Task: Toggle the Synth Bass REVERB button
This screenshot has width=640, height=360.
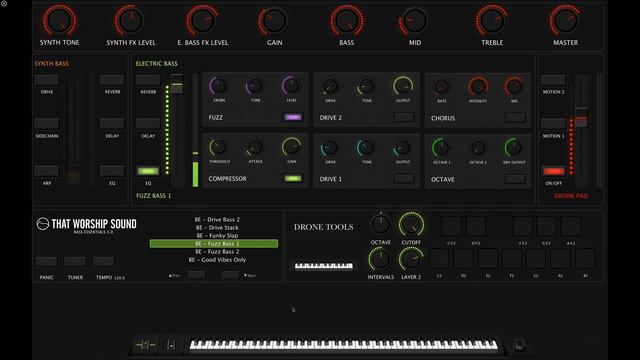Action: pyautogui.click(x=112, y=80)
